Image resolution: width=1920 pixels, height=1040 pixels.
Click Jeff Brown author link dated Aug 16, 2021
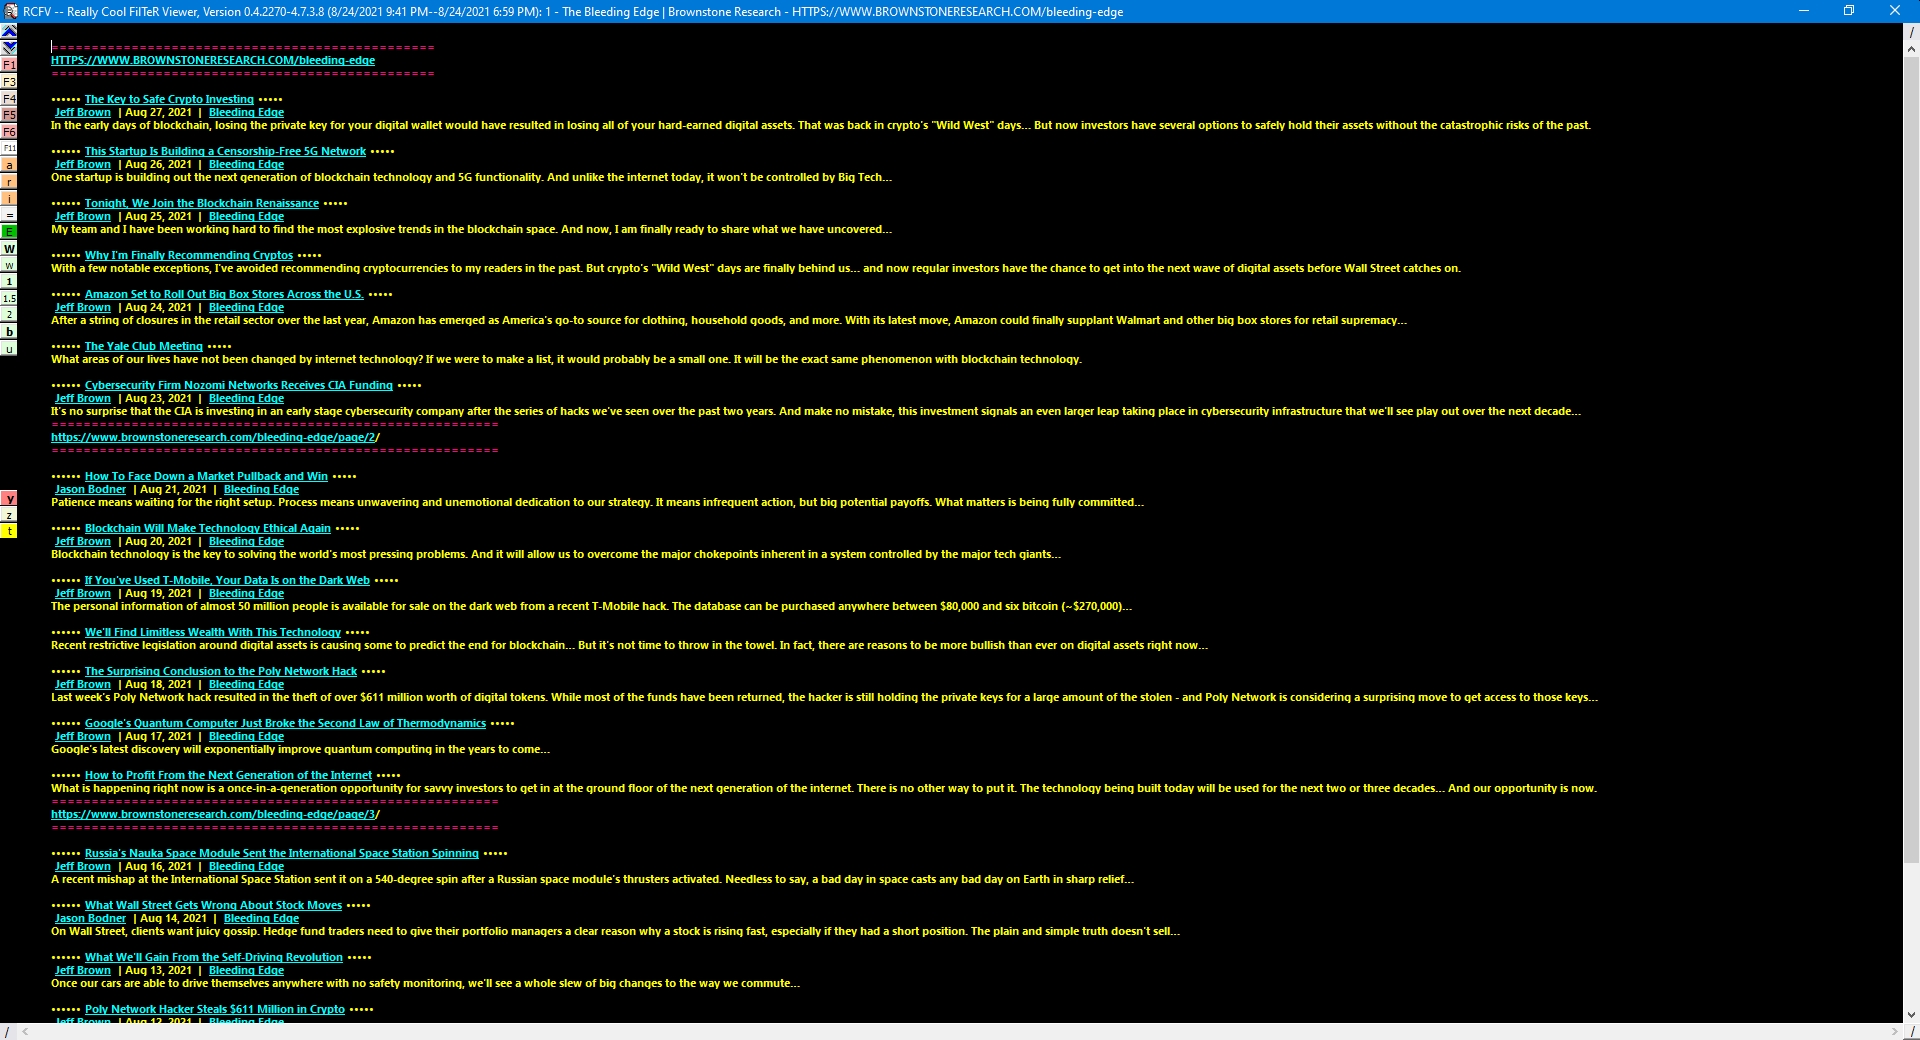coord(83,866)
